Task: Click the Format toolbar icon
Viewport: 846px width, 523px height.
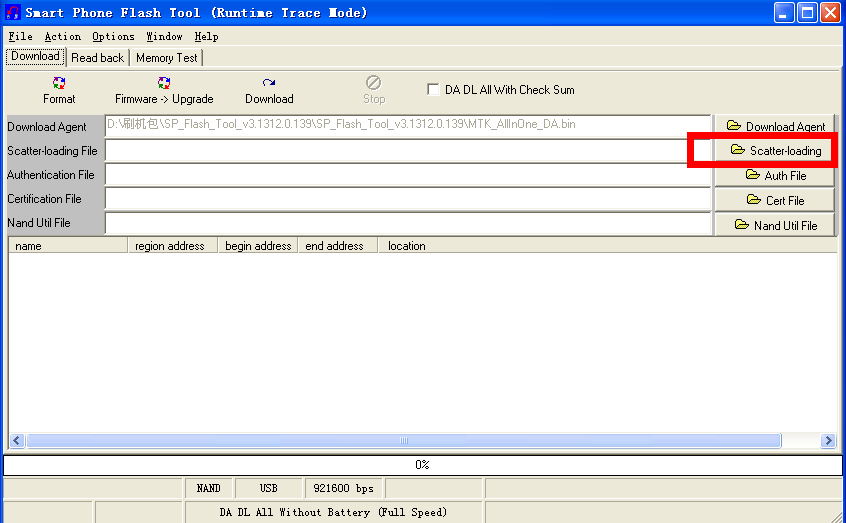Action: [x=59, y=83]
